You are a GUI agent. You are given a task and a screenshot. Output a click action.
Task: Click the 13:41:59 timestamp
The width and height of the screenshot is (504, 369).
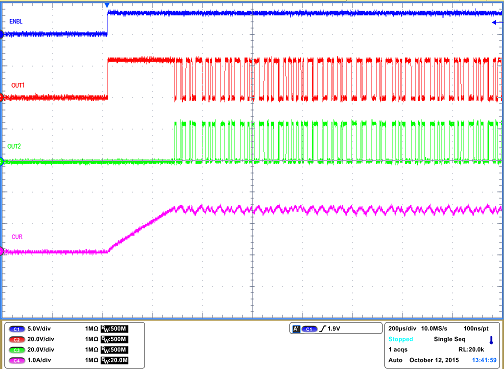tap(484, 360)
